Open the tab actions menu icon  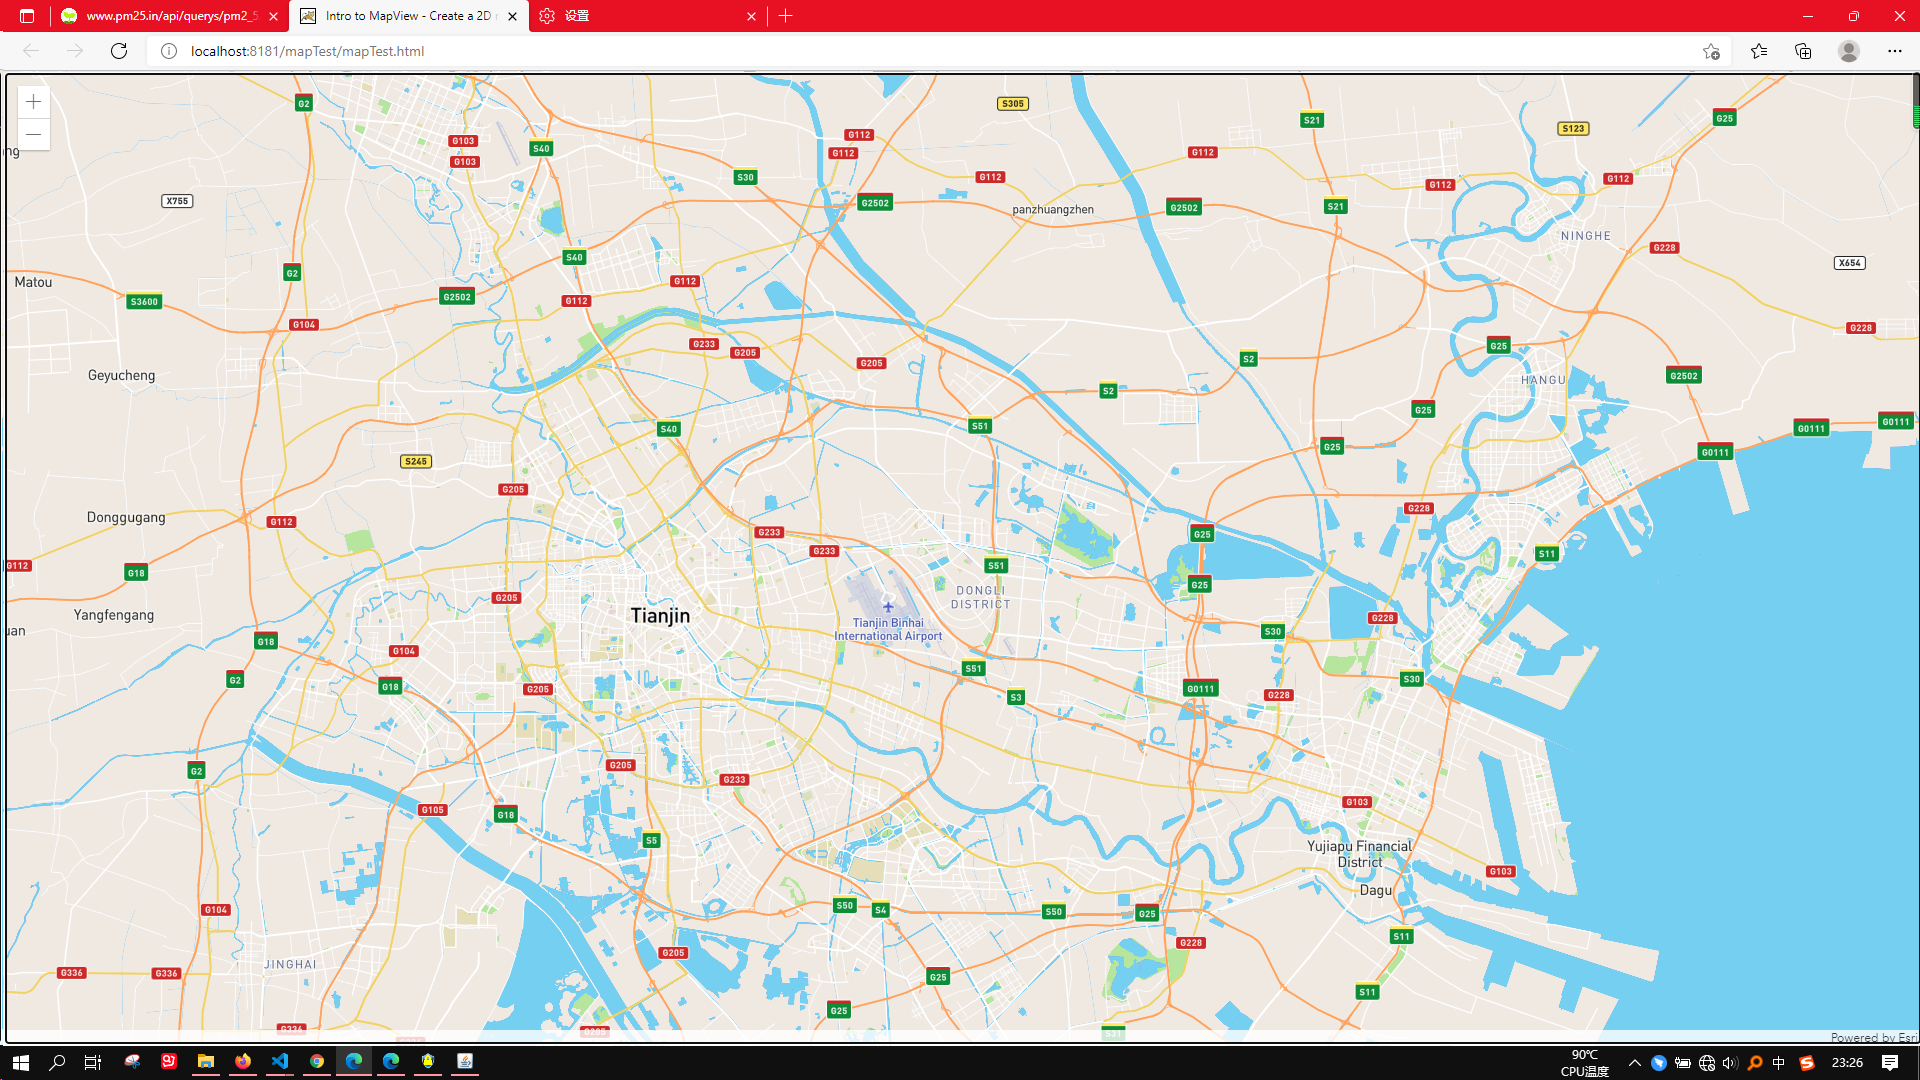(x=27, y=16)
